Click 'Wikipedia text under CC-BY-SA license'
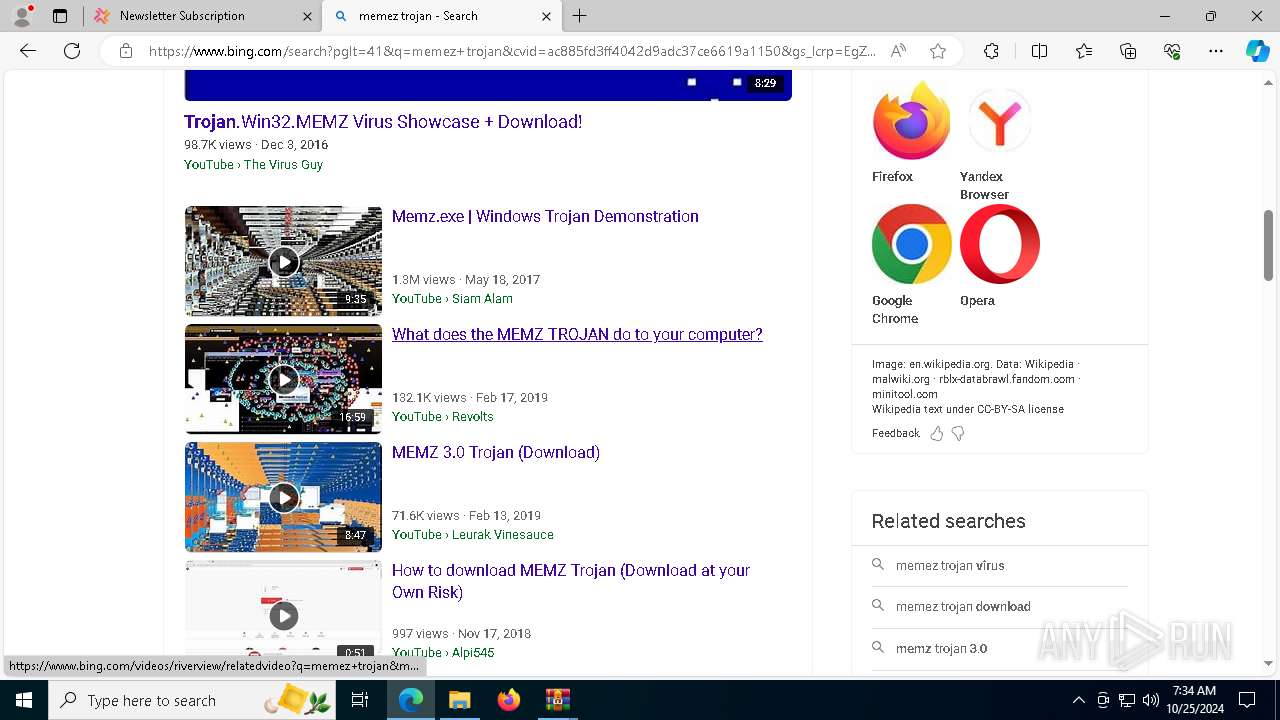This screenshot has width=1280, height=720. coord(967,409)
